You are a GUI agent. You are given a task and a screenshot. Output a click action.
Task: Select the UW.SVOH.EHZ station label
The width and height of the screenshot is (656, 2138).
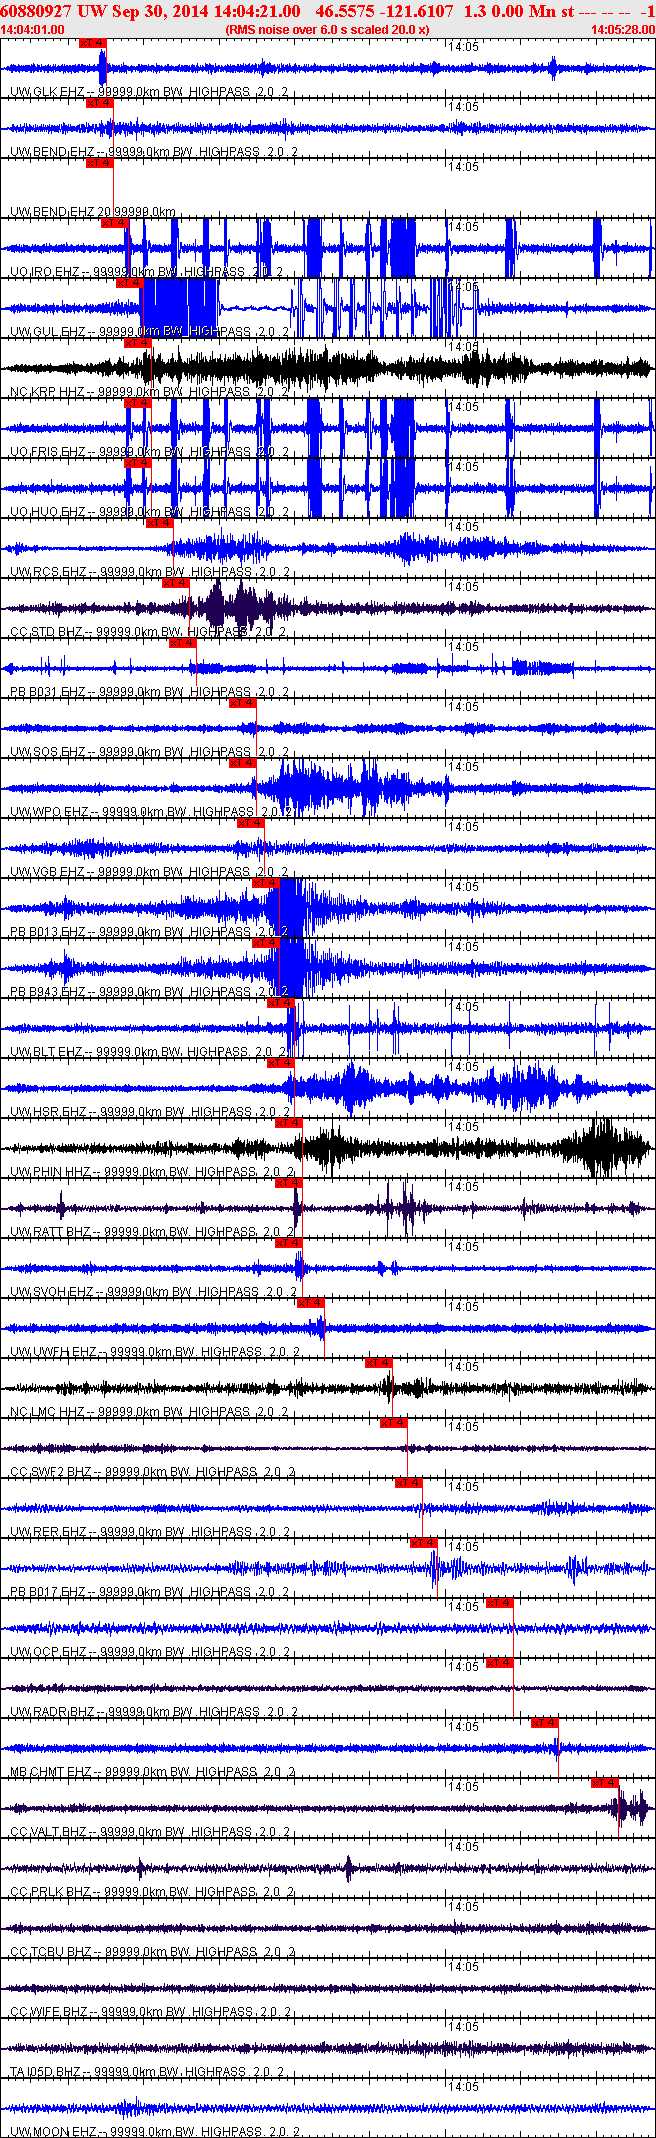pos(153,1292)
